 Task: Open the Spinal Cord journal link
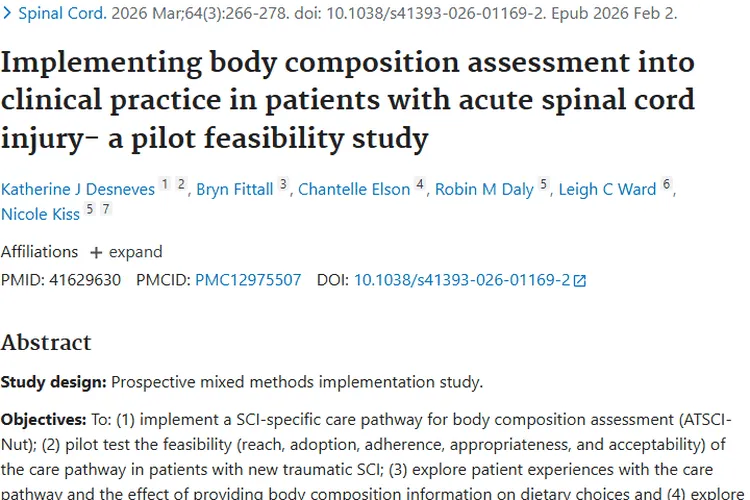pyautogui.click(x=57, y=14)
